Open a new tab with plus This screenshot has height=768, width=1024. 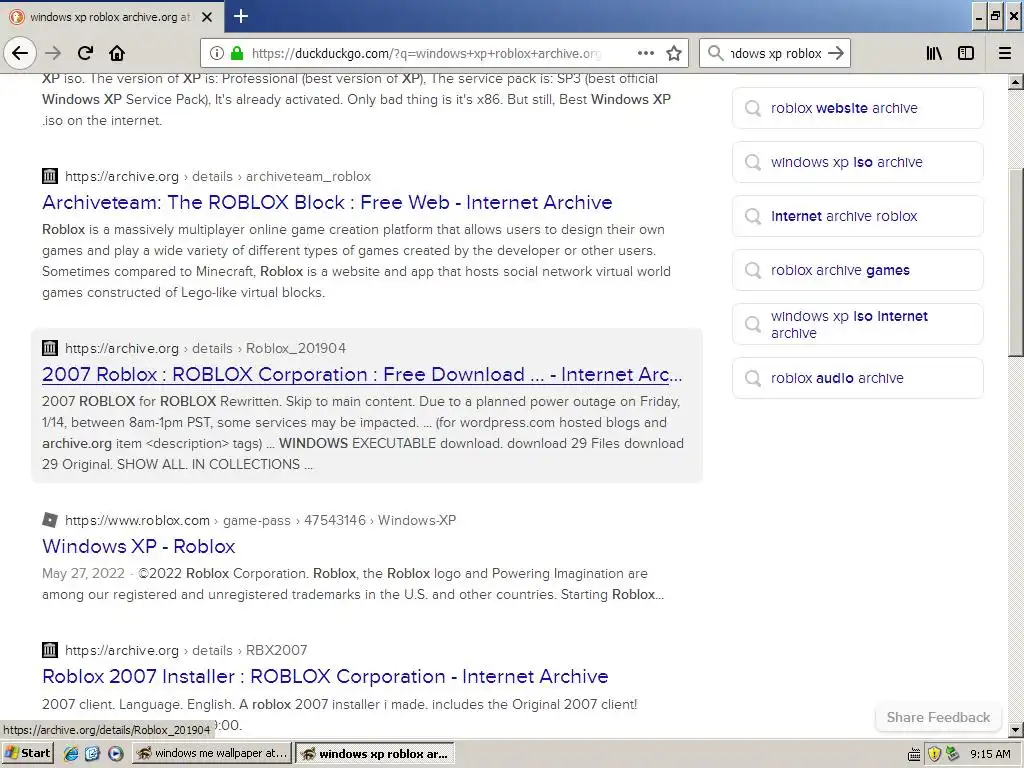(240, 16)
